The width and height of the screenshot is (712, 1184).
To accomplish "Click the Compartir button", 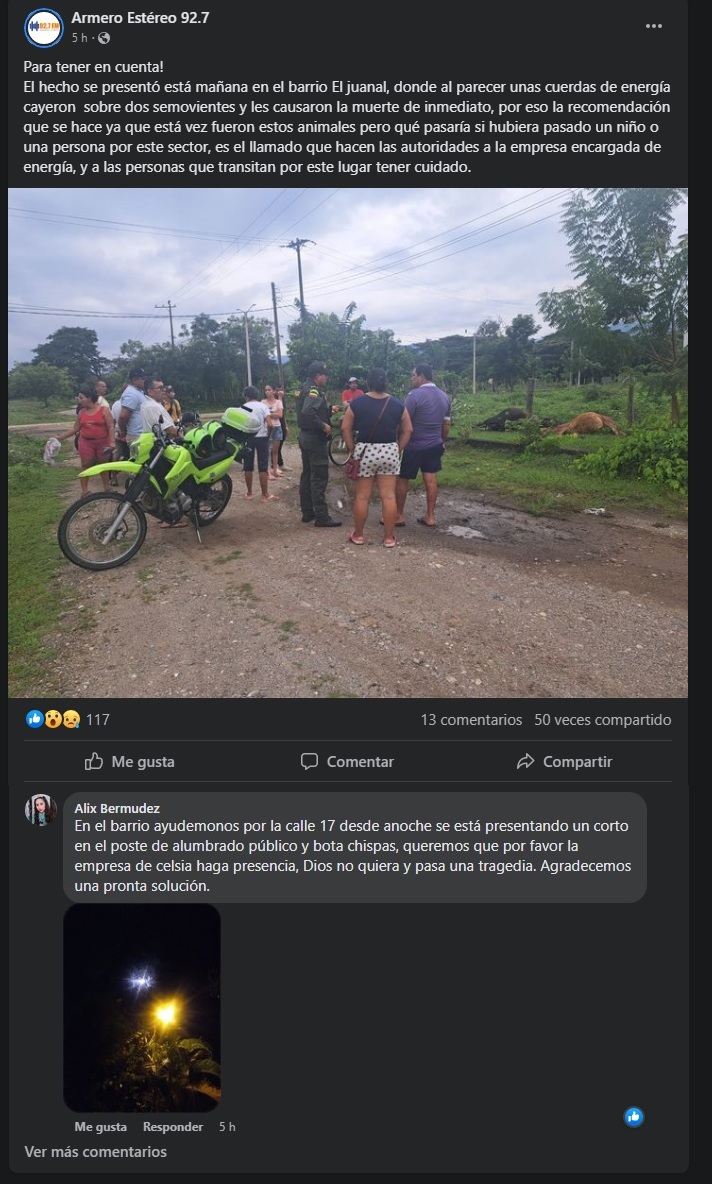I will (x=564, y=761).
